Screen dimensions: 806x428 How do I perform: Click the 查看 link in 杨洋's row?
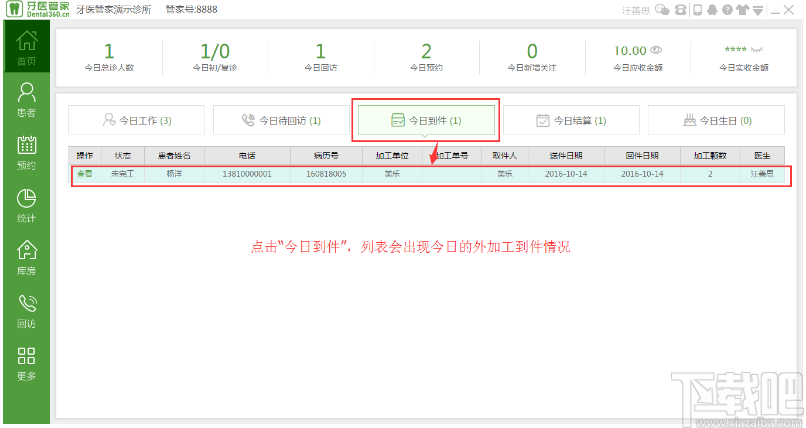pos(84,174)
